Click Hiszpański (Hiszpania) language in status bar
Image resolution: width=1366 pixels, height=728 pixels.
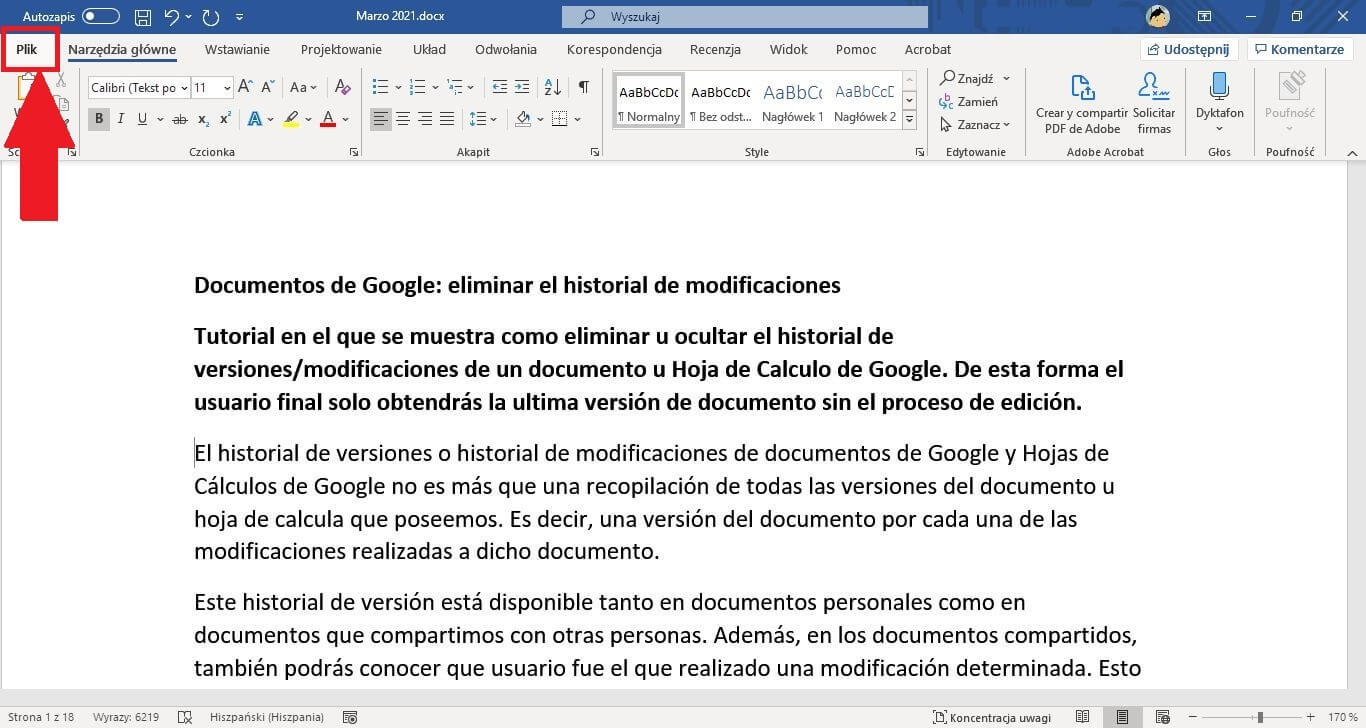click(266, 717)
